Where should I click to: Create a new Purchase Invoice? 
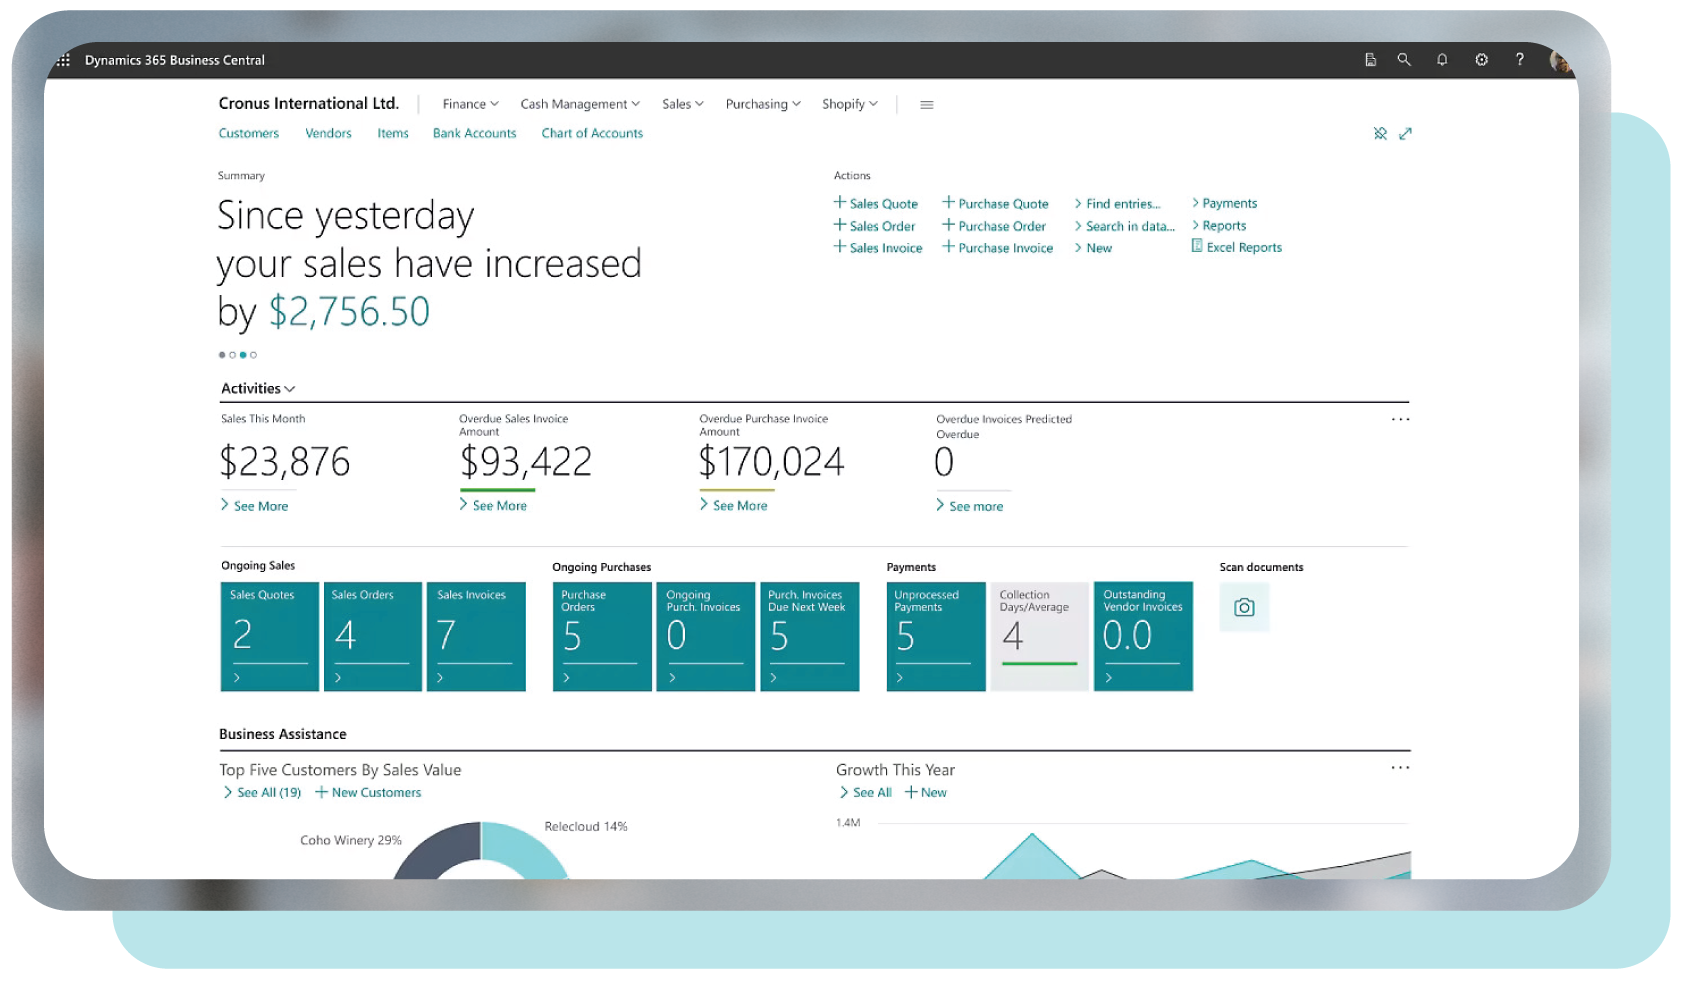[x=998, y=248]
